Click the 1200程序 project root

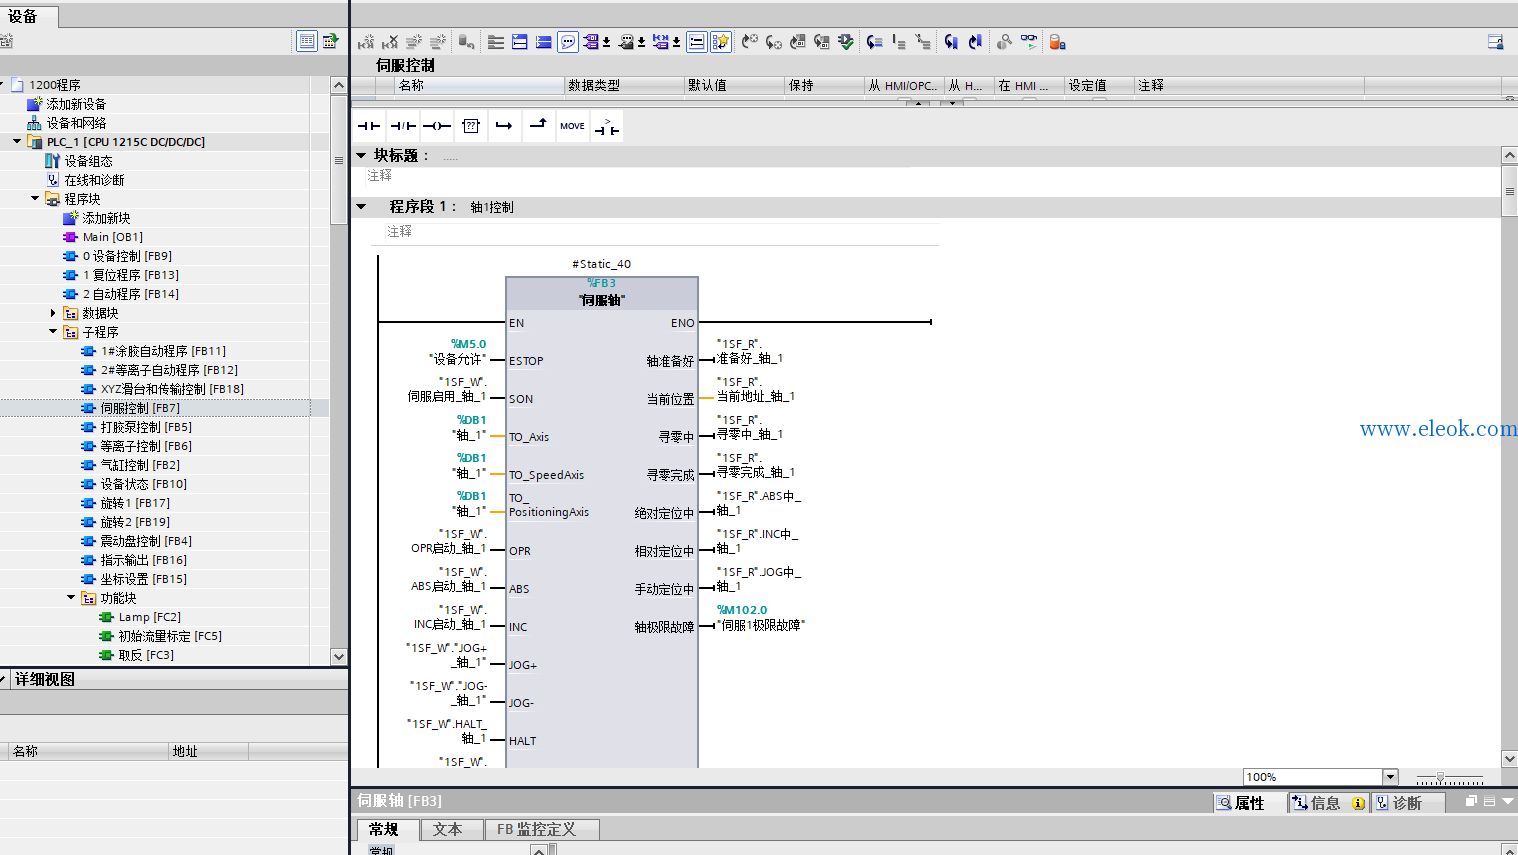point(54,85)
